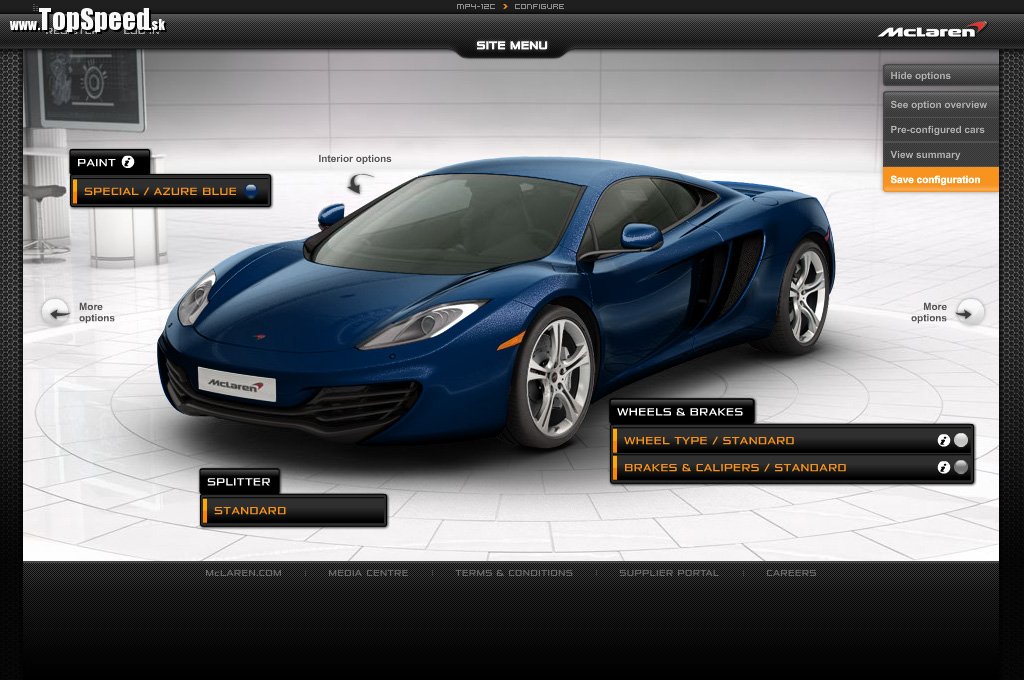
Task: Click Configure breadcrumb
Action: point(539,7)
